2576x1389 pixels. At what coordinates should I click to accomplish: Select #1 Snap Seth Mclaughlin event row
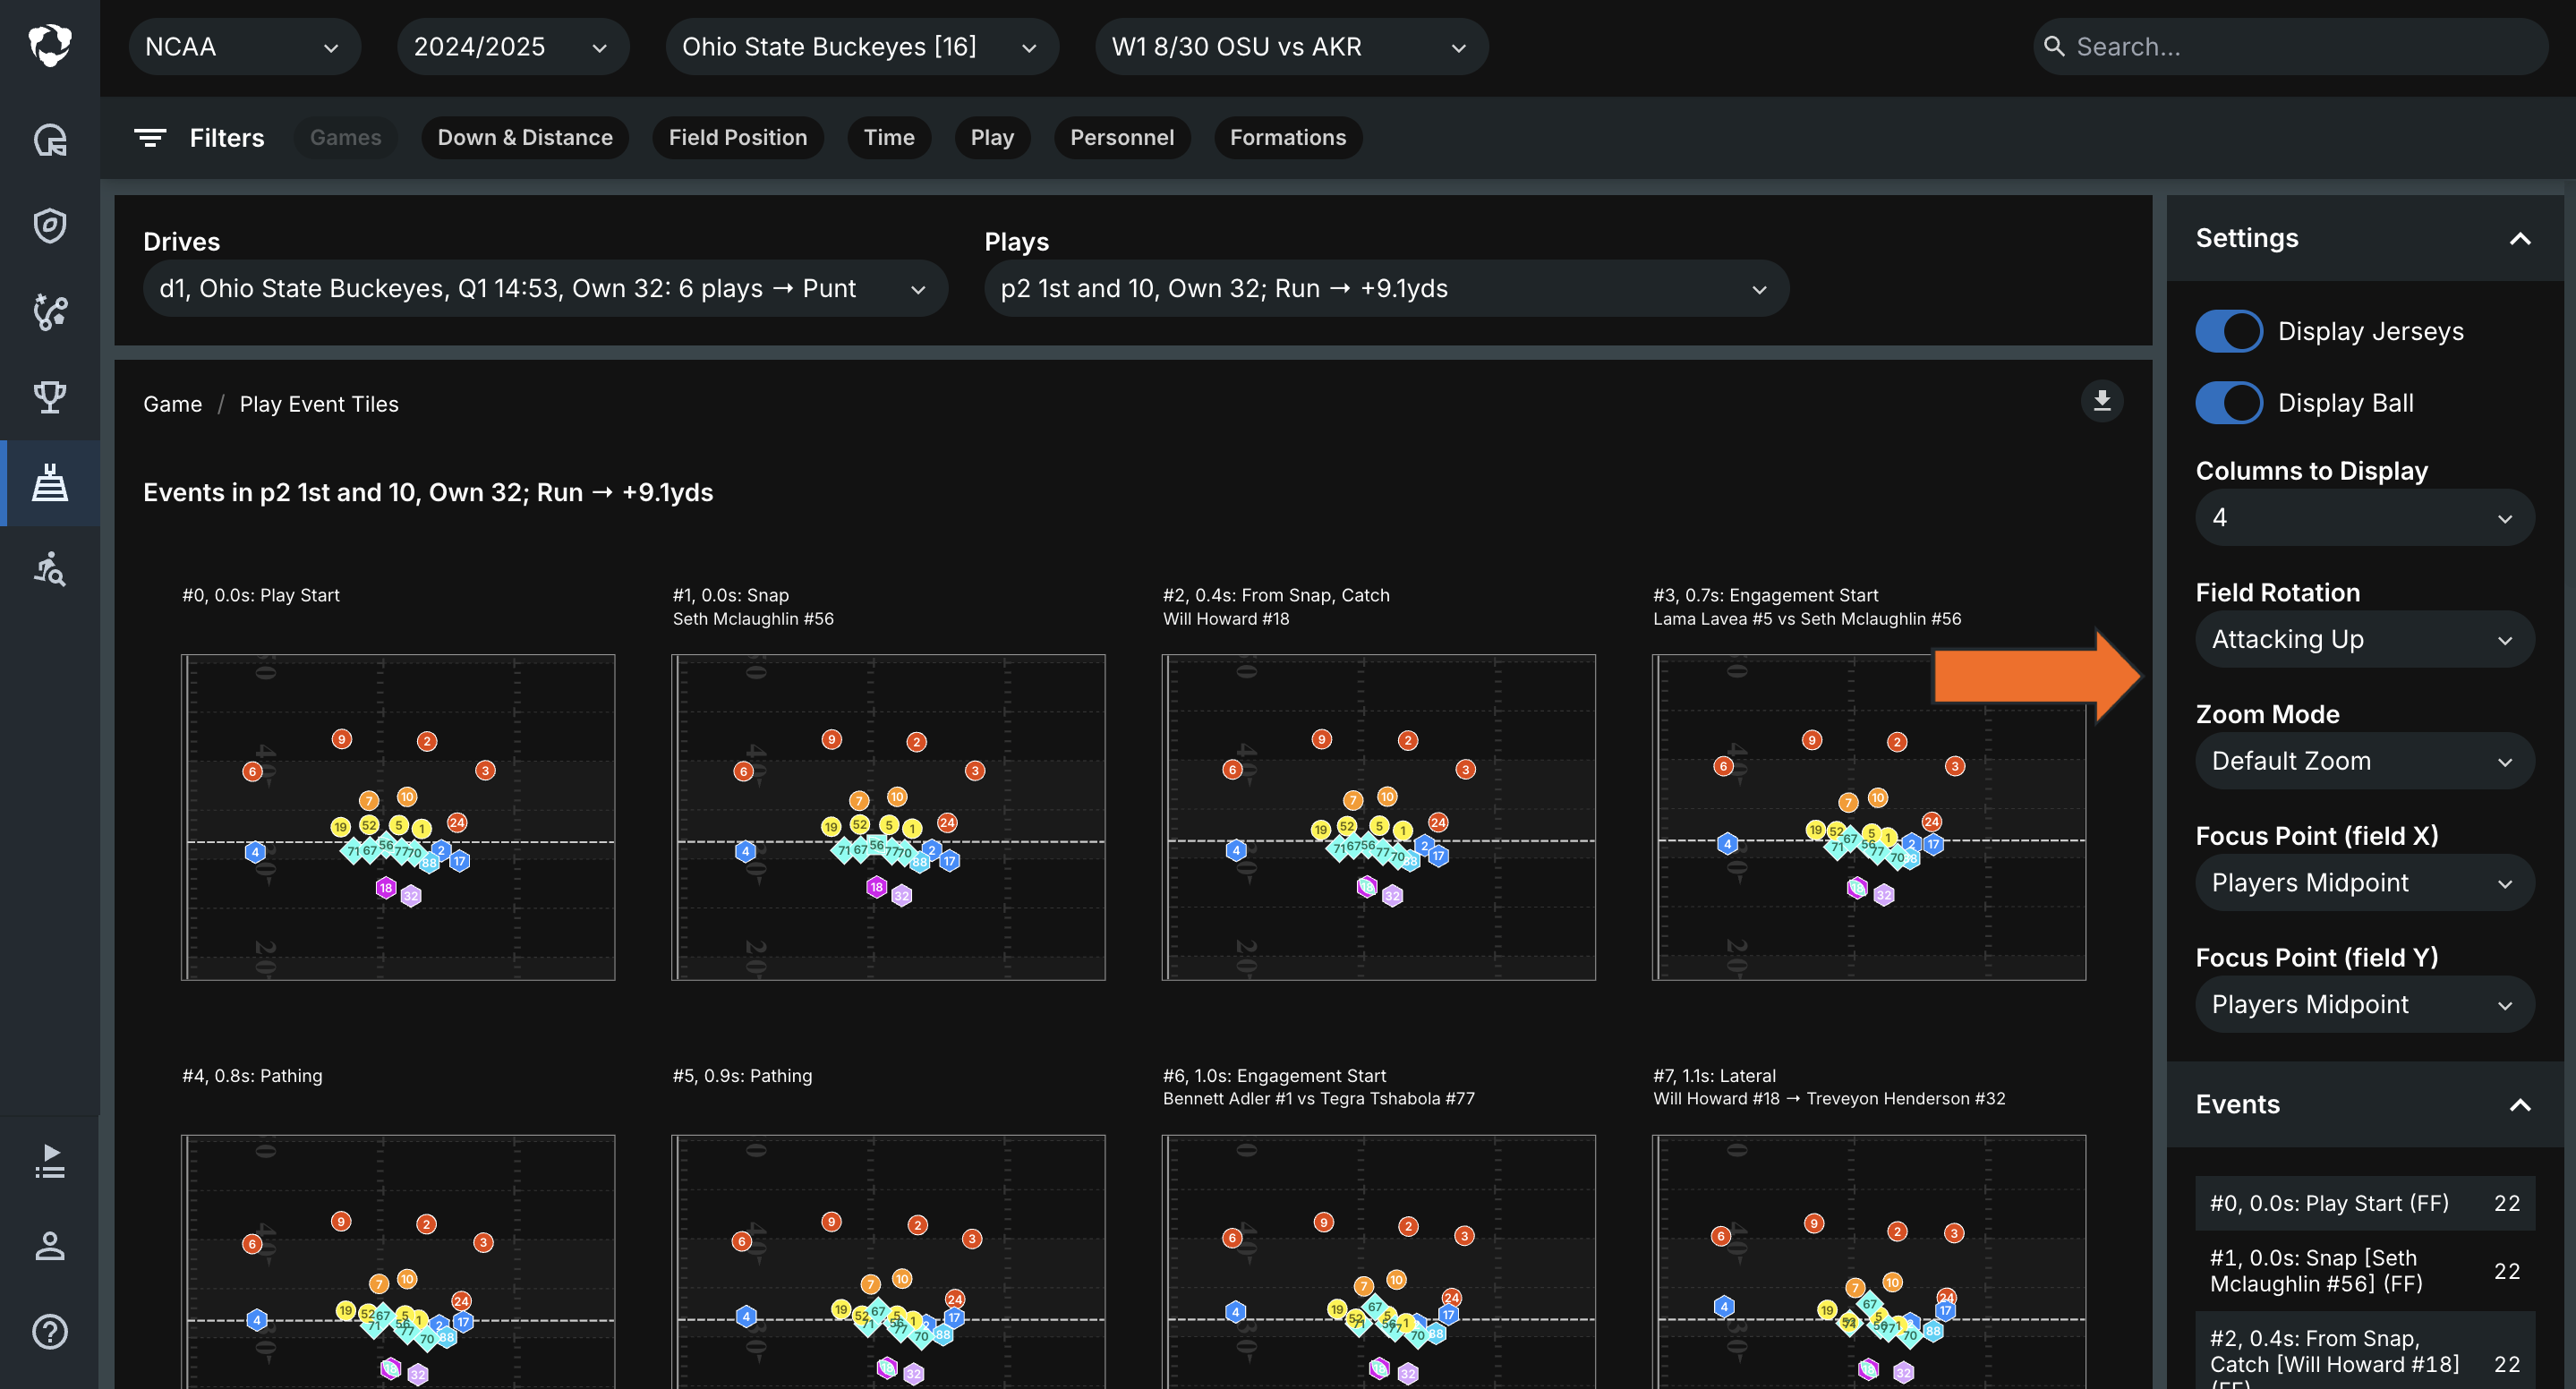click(x=2364, y=1270)
